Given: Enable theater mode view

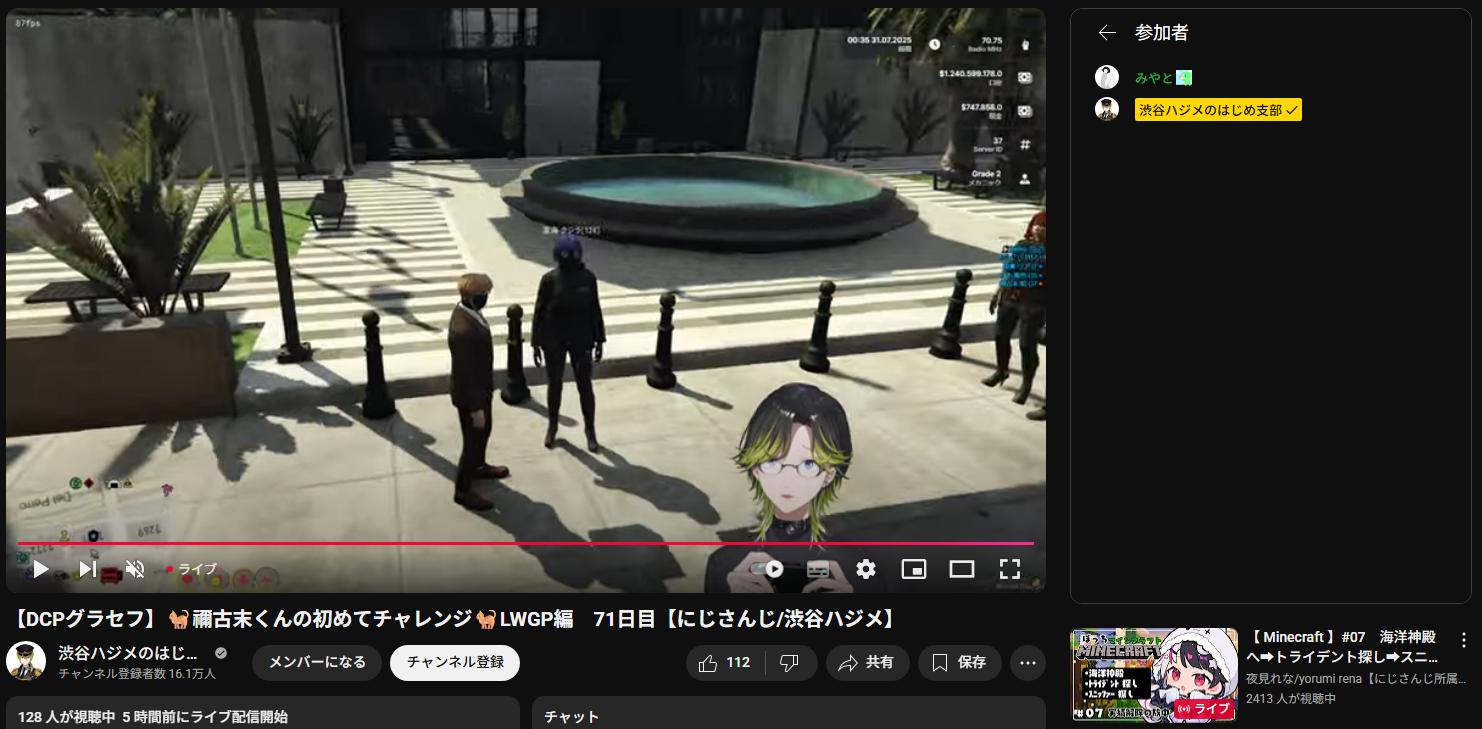Looking at the screenshot, I should [961, 569].
